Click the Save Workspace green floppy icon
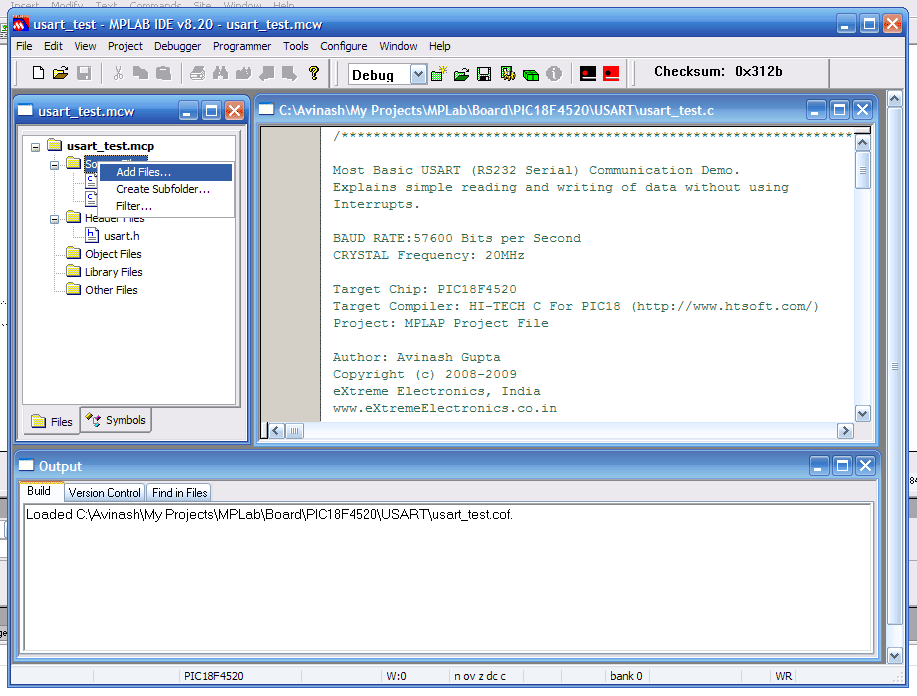Screen dimensions: 917x696 pos(484,74)
